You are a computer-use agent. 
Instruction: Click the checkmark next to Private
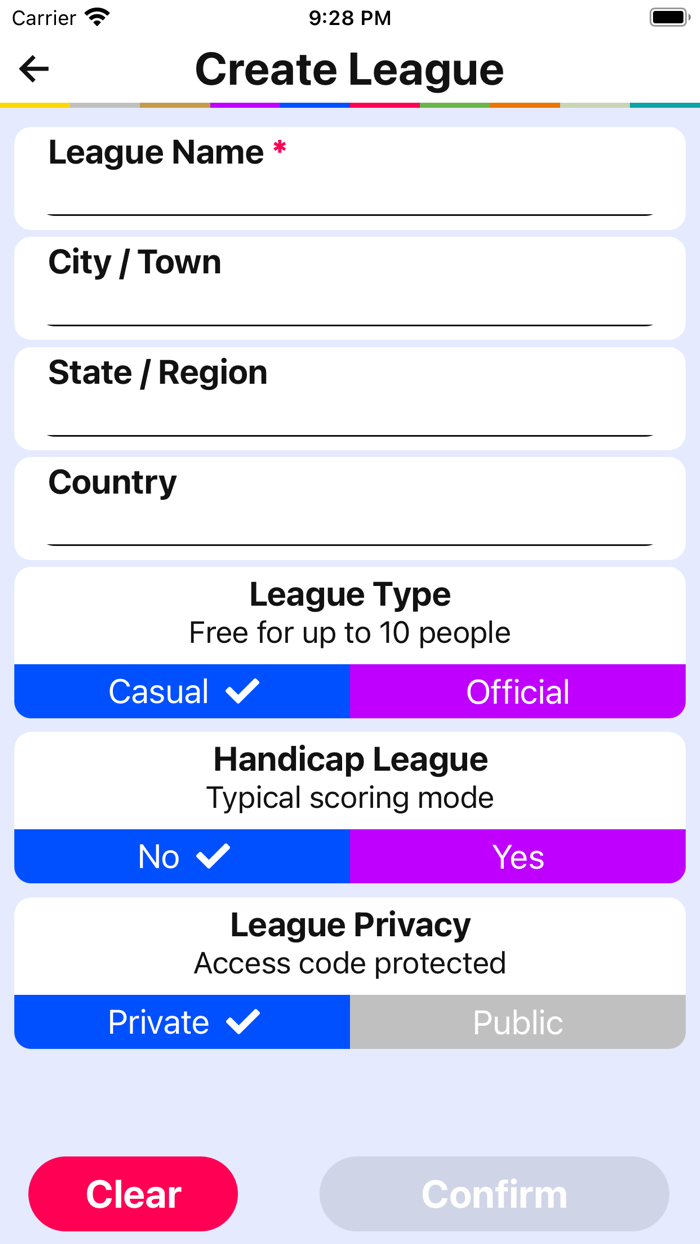242,1021
